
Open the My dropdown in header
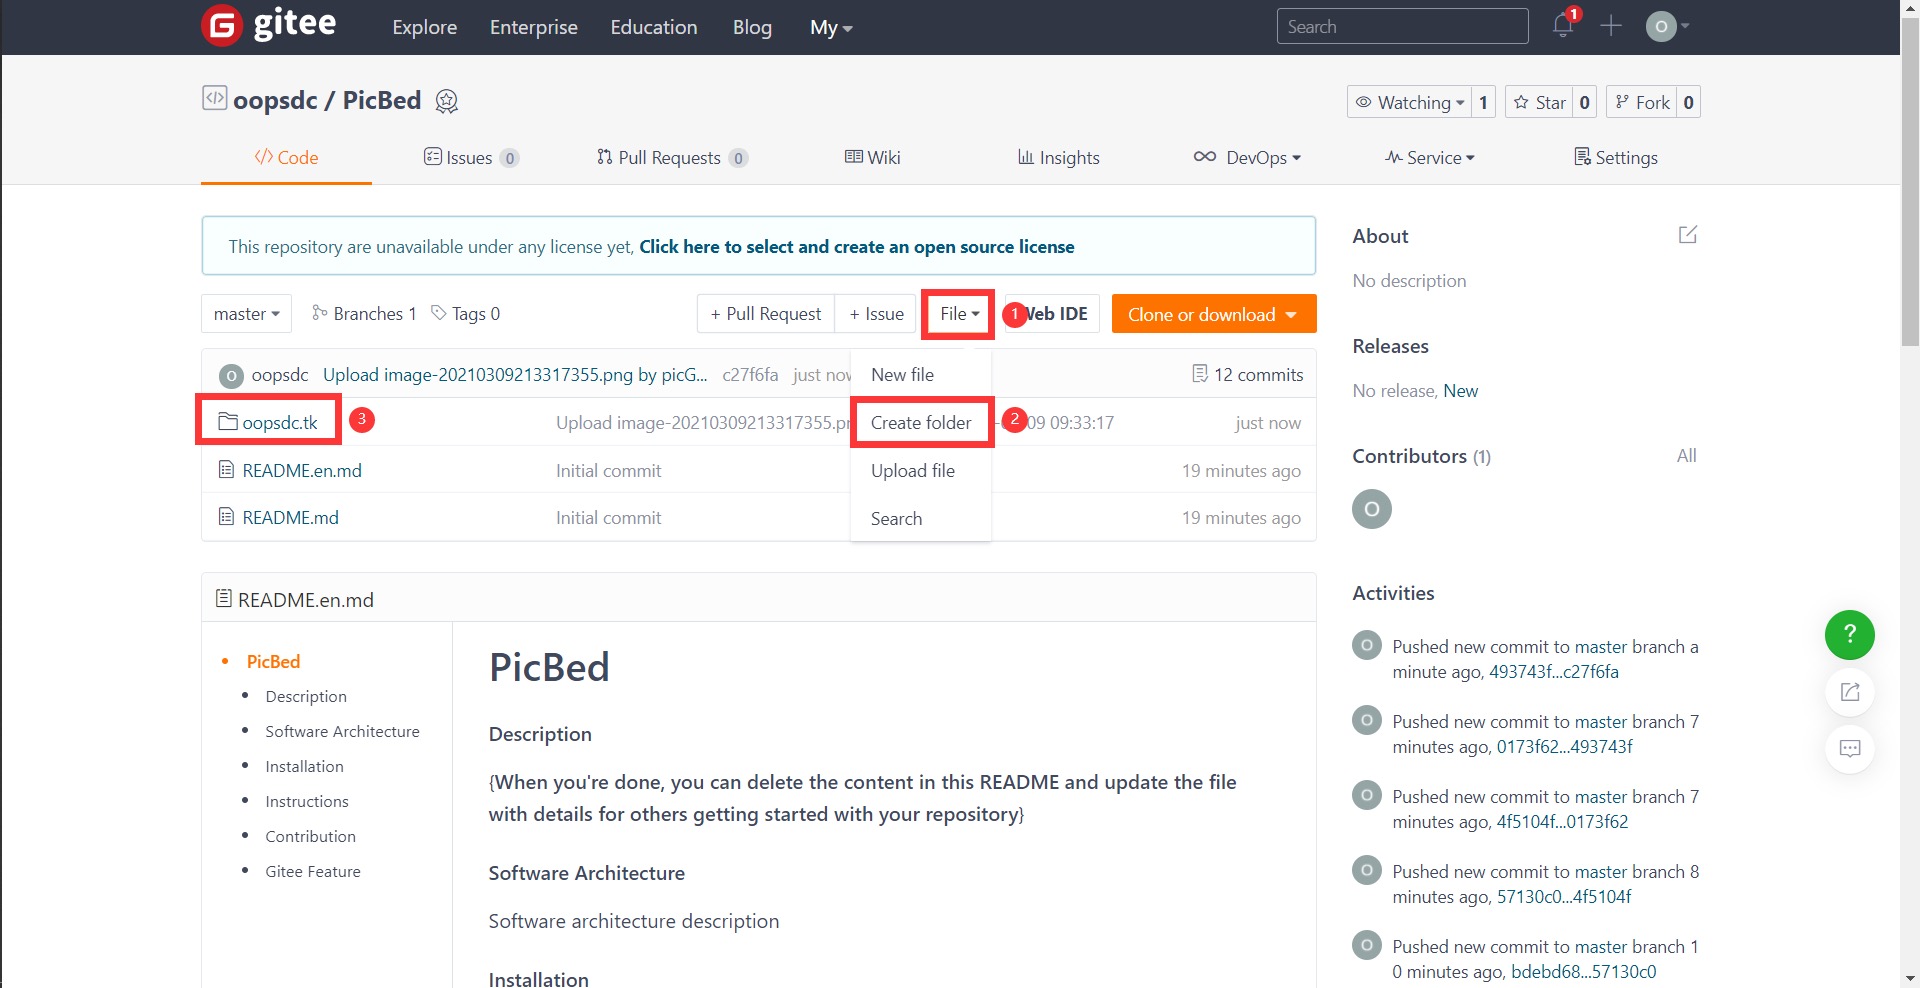point(830,28)
